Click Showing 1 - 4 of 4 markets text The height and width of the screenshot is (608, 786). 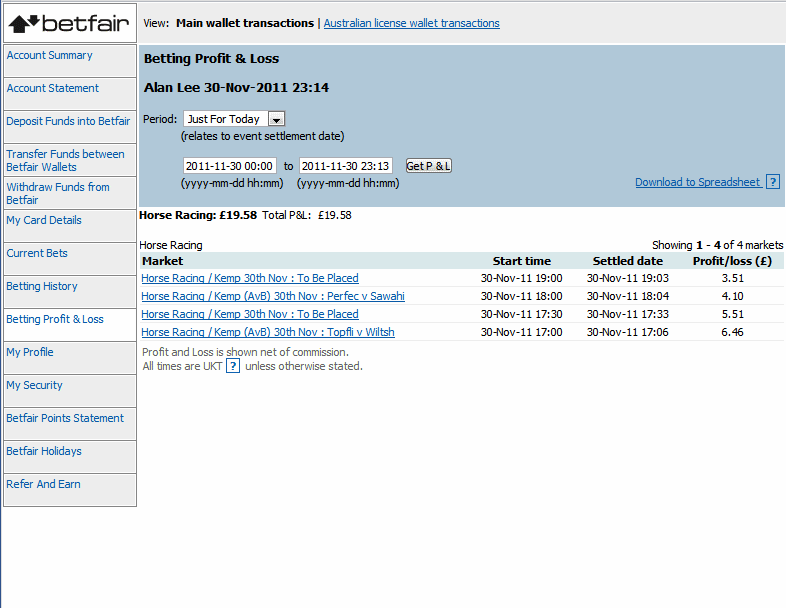[x=717, y=245]
